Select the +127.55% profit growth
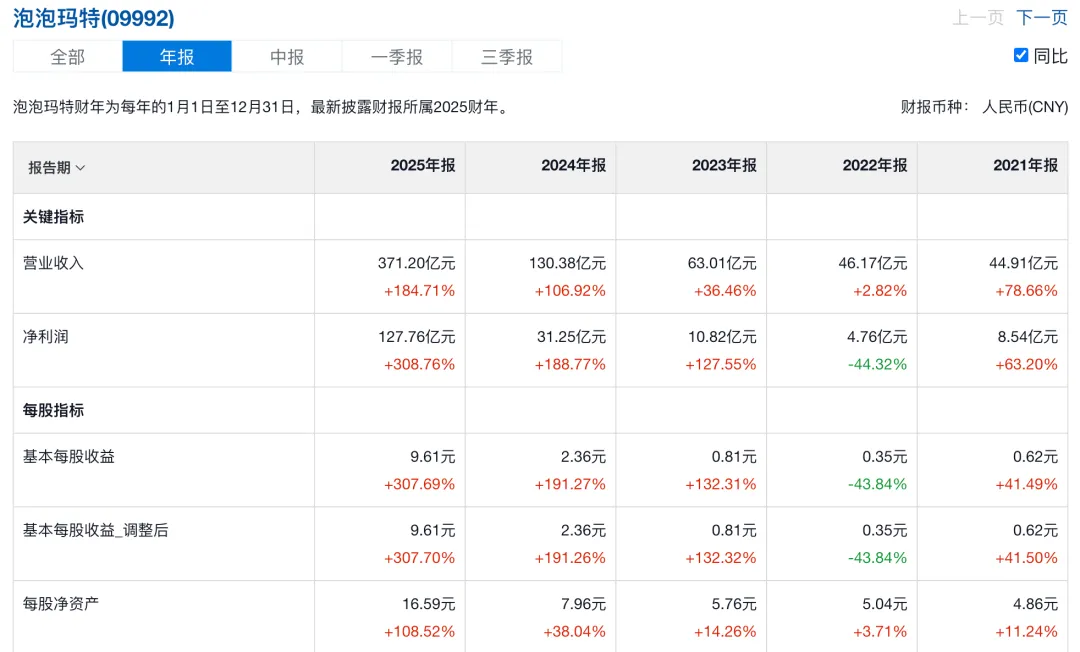The width and height of the screenshot is (1080, 652). [x=720, y=364]
